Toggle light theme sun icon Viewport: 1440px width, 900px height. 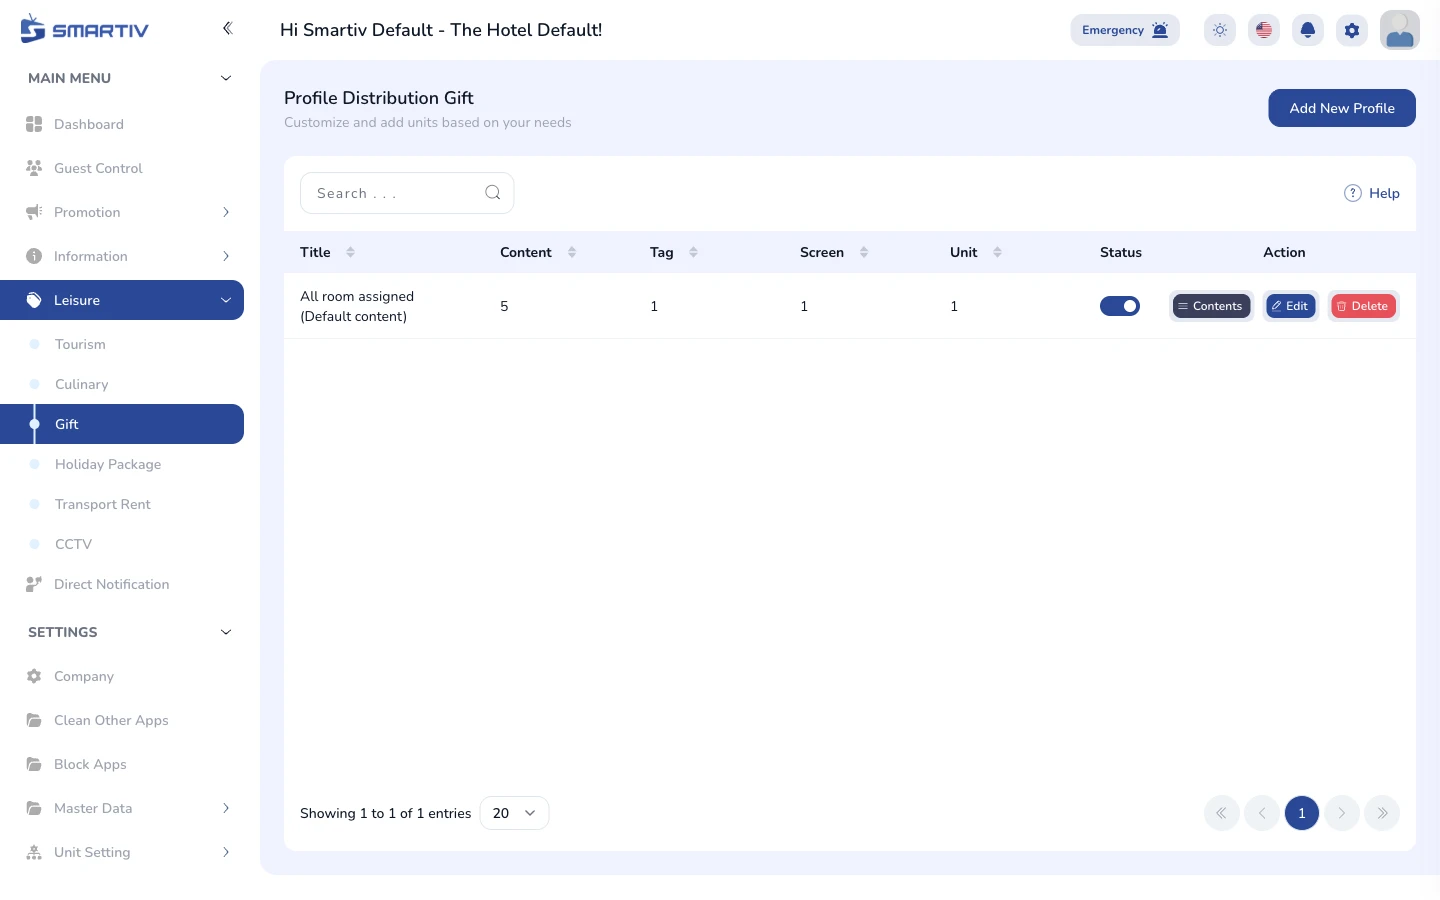(x=1220, y=30)
